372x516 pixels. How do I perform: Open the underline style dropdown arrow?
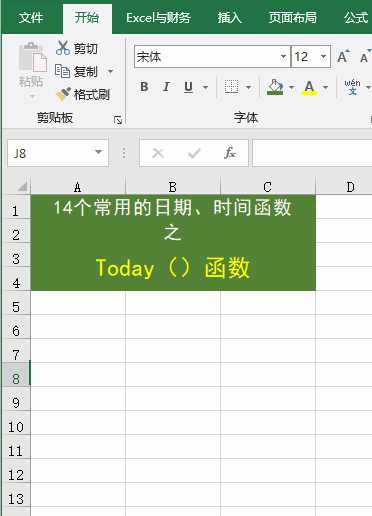(x=205, y=87)
